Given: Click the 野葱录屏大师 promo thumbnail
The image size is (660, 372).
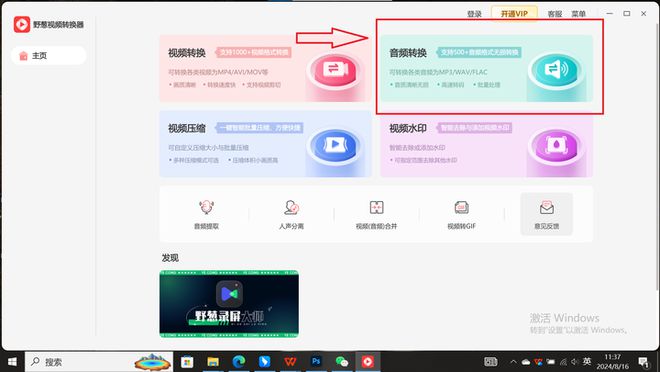Looking at the screenshot, I should pyautogui.click(x=229, y=304).
